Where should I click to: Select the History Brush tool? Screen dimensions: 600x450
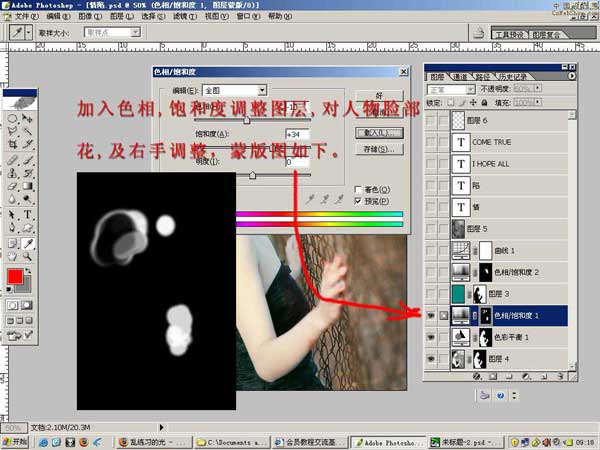click(27, 173)
